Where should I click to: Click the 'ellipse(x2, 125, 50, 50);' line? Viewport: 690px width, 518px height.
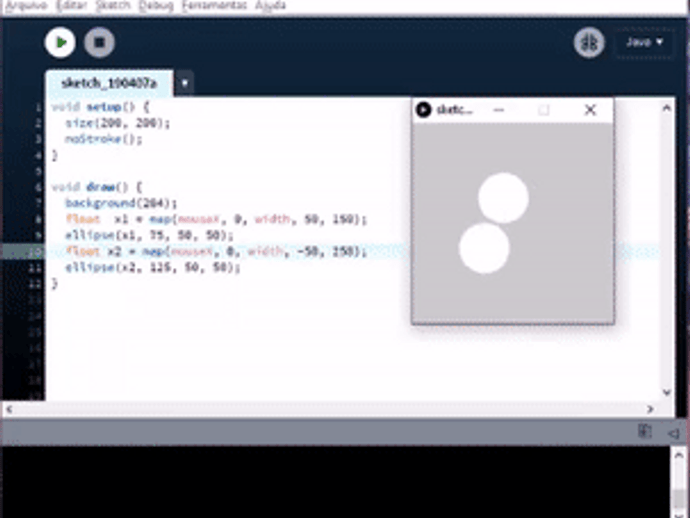coord(152,267)
